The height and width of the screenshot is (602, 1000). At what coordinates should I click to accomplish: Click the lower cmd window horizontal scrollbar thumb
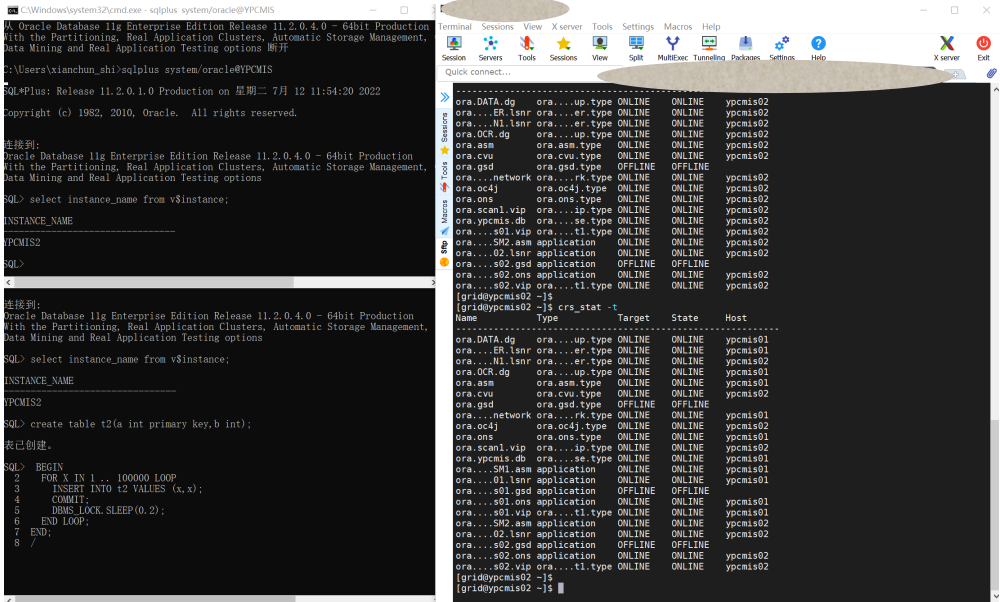click(x=155, y=599)
